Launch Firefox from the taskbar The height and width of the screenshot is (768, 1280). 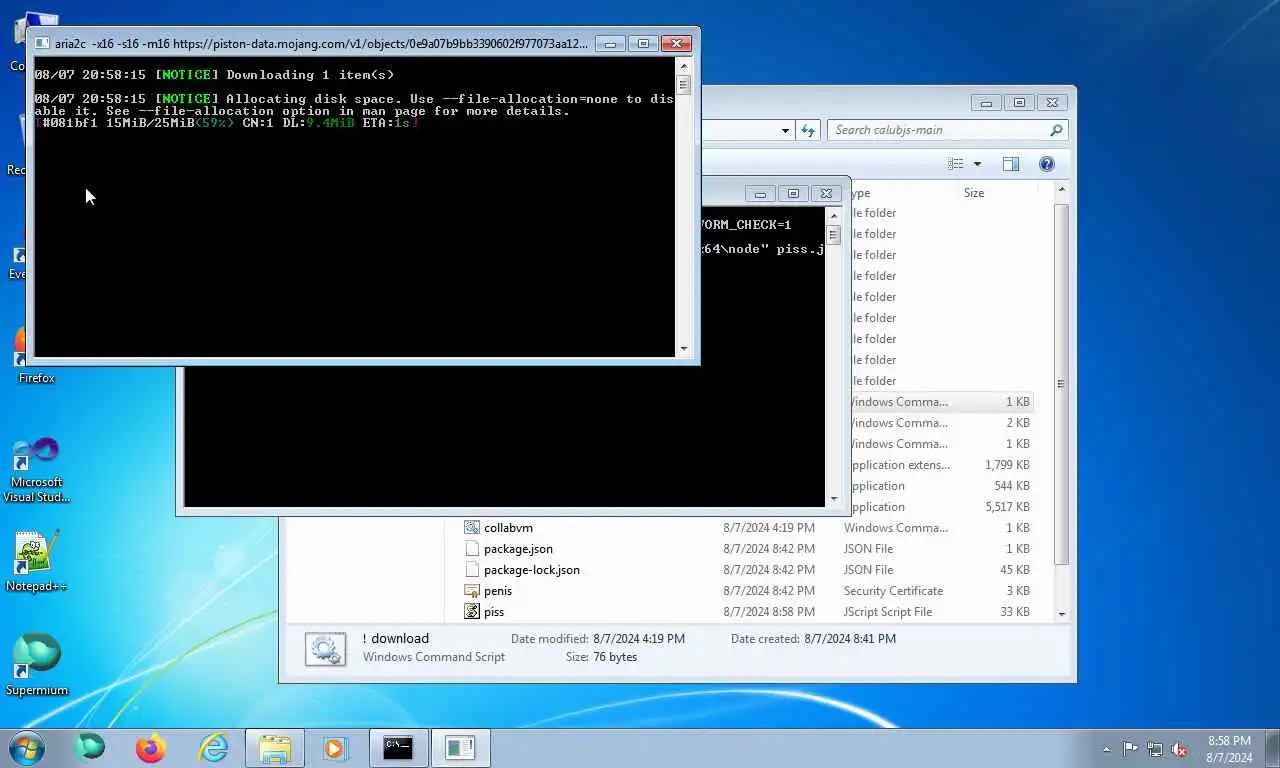(x=151, y=747)
